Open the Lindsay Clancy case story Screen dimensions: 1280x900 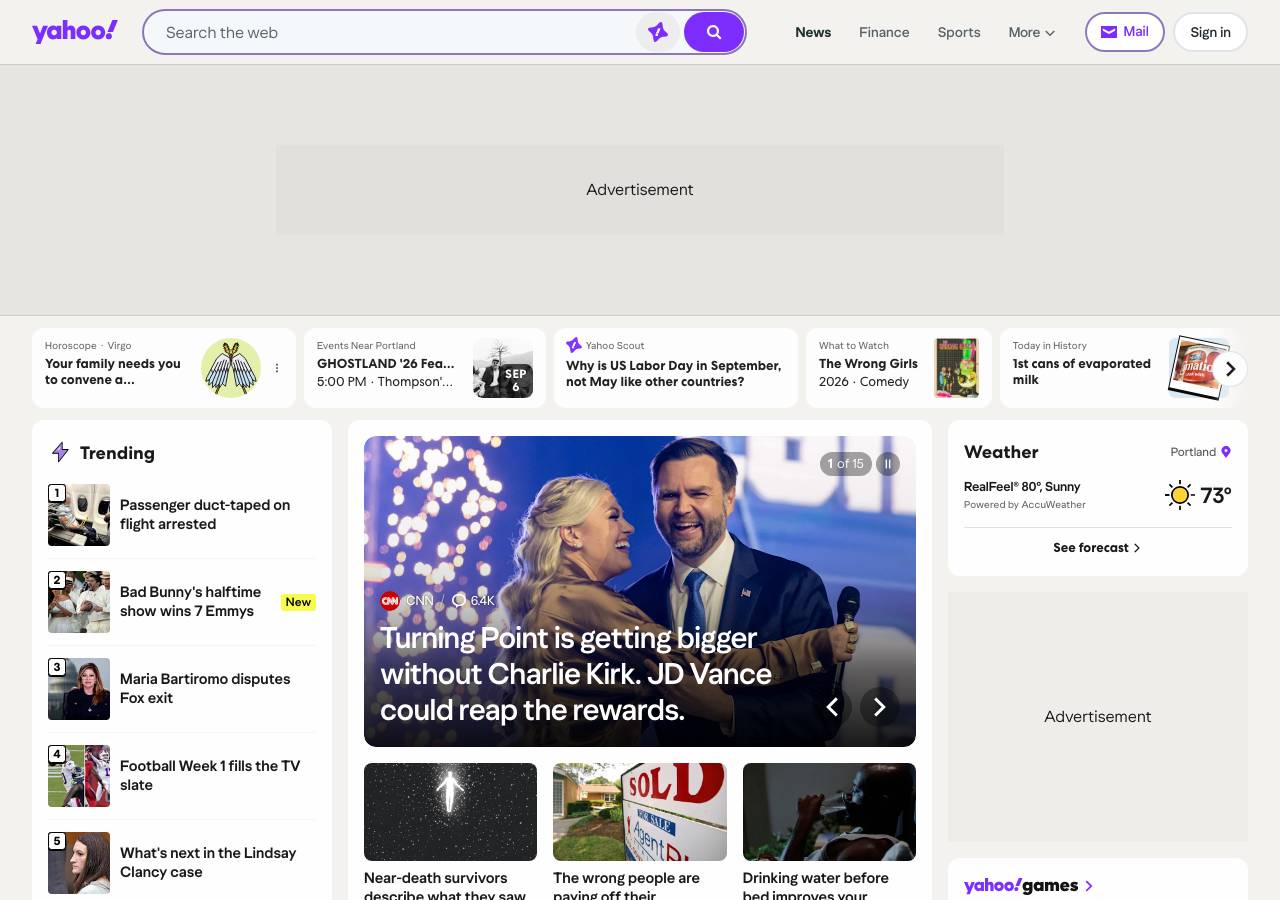208,862
